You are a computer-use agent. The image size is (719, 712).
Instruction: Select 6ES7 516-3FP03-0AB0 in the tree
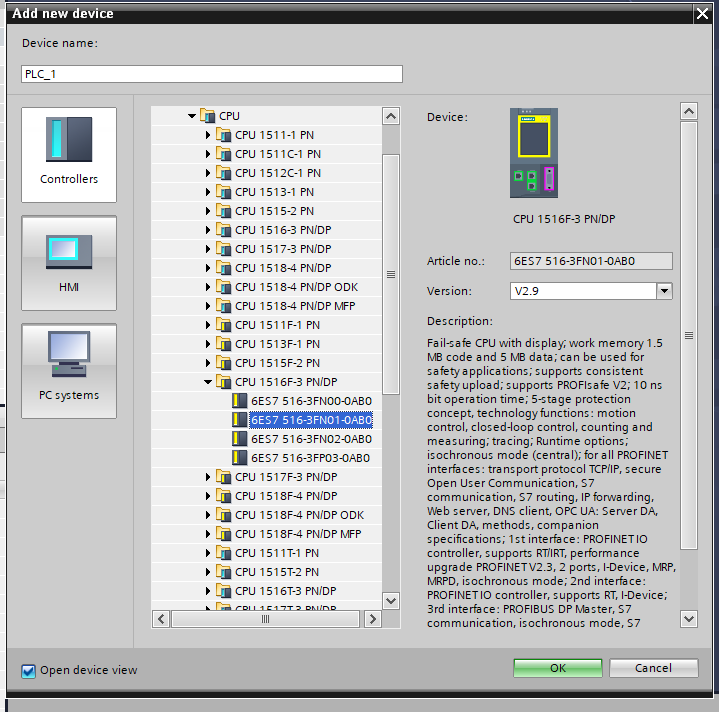310,458
